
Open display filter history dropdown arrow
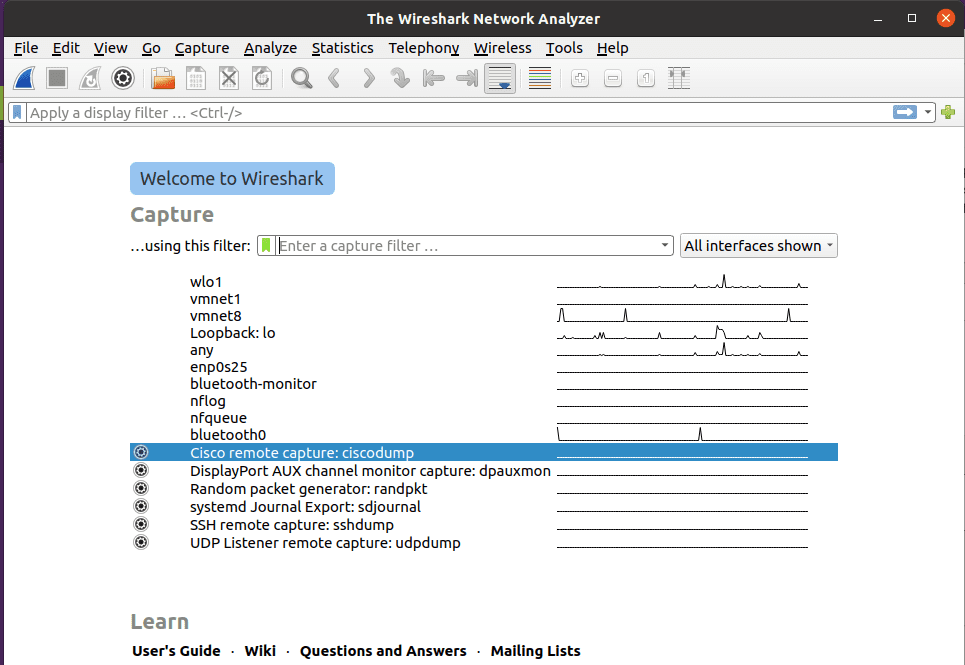click(927, 113)
